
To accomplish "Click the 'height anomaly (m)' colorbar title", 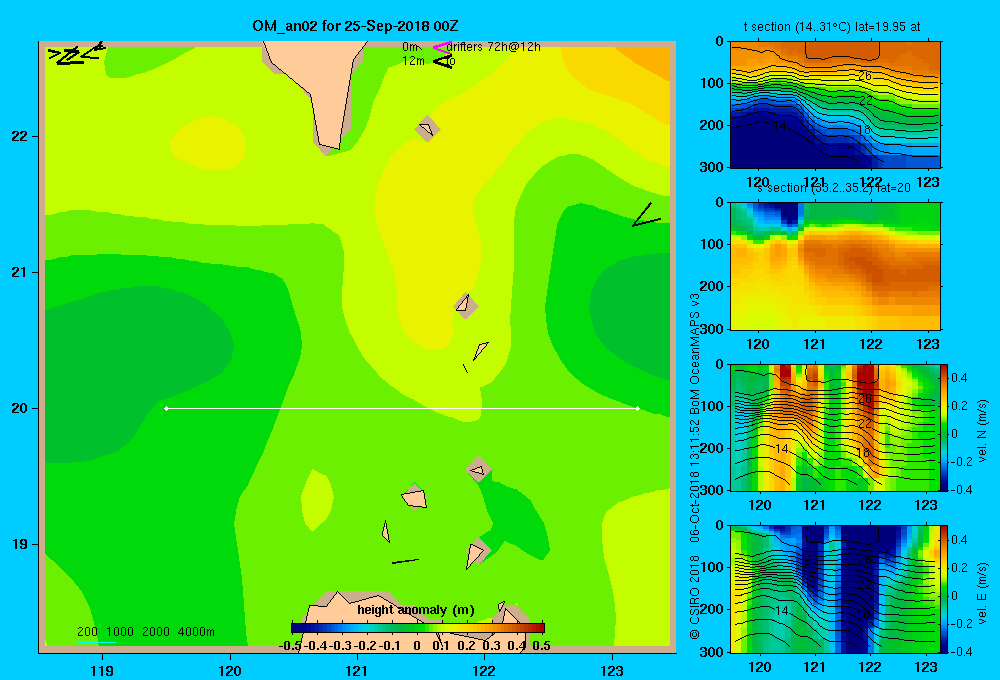I will tap(416, 610).
